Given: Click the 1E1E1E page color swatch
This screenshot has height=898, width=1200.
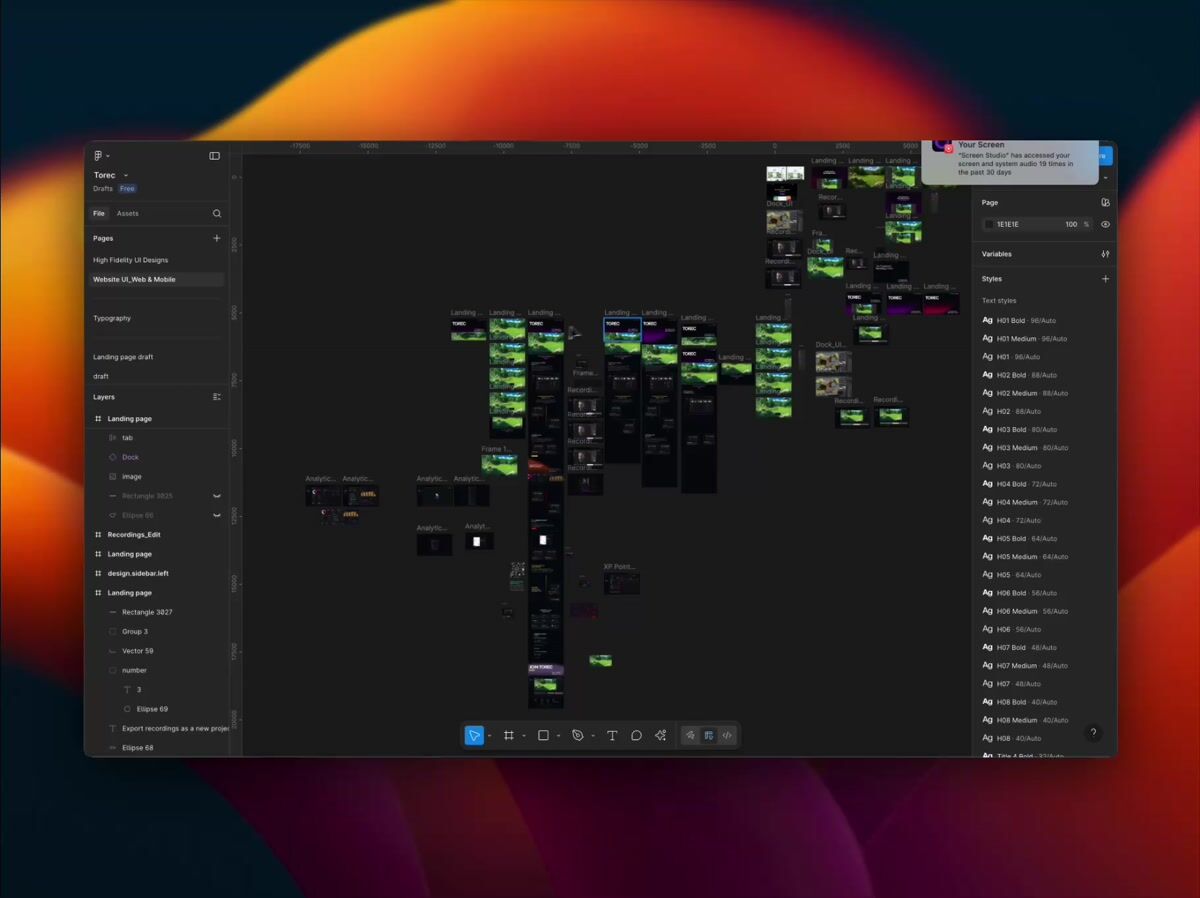Looking at the screenshot, I should [x=989, y=224].
